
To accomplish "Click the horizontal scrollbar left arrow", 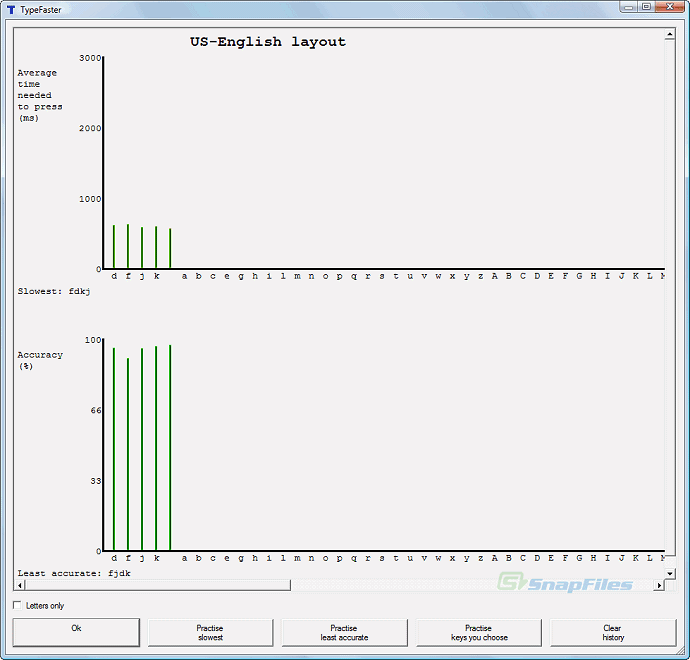I will (x=19, y=585).
